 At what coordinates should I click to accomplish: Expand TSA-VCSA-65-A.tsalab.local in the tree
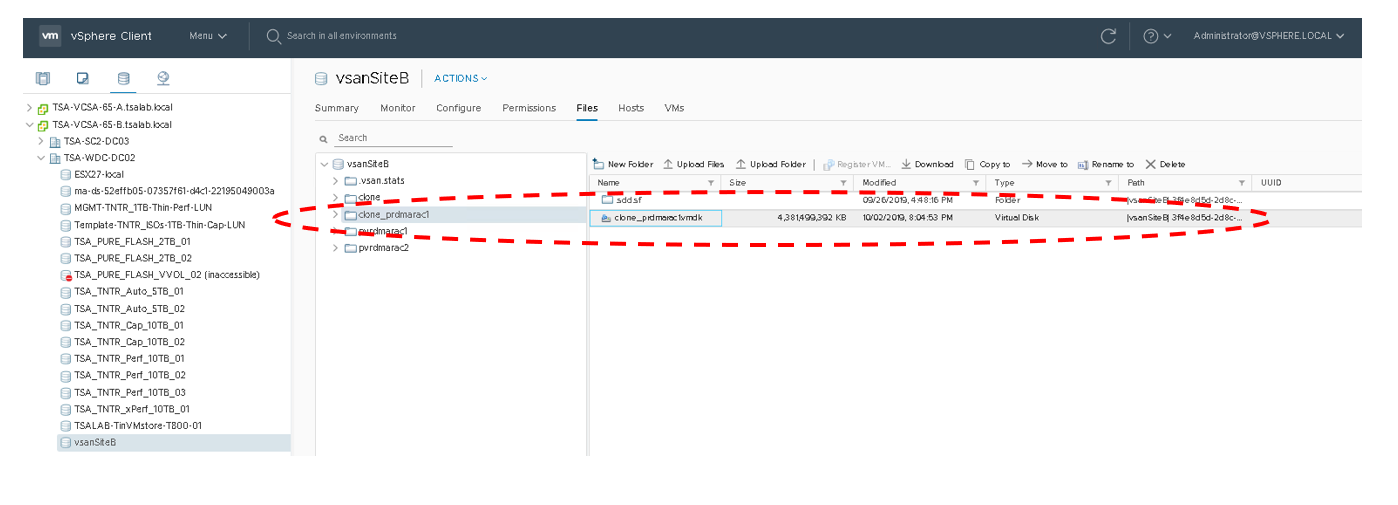point(28,108)
